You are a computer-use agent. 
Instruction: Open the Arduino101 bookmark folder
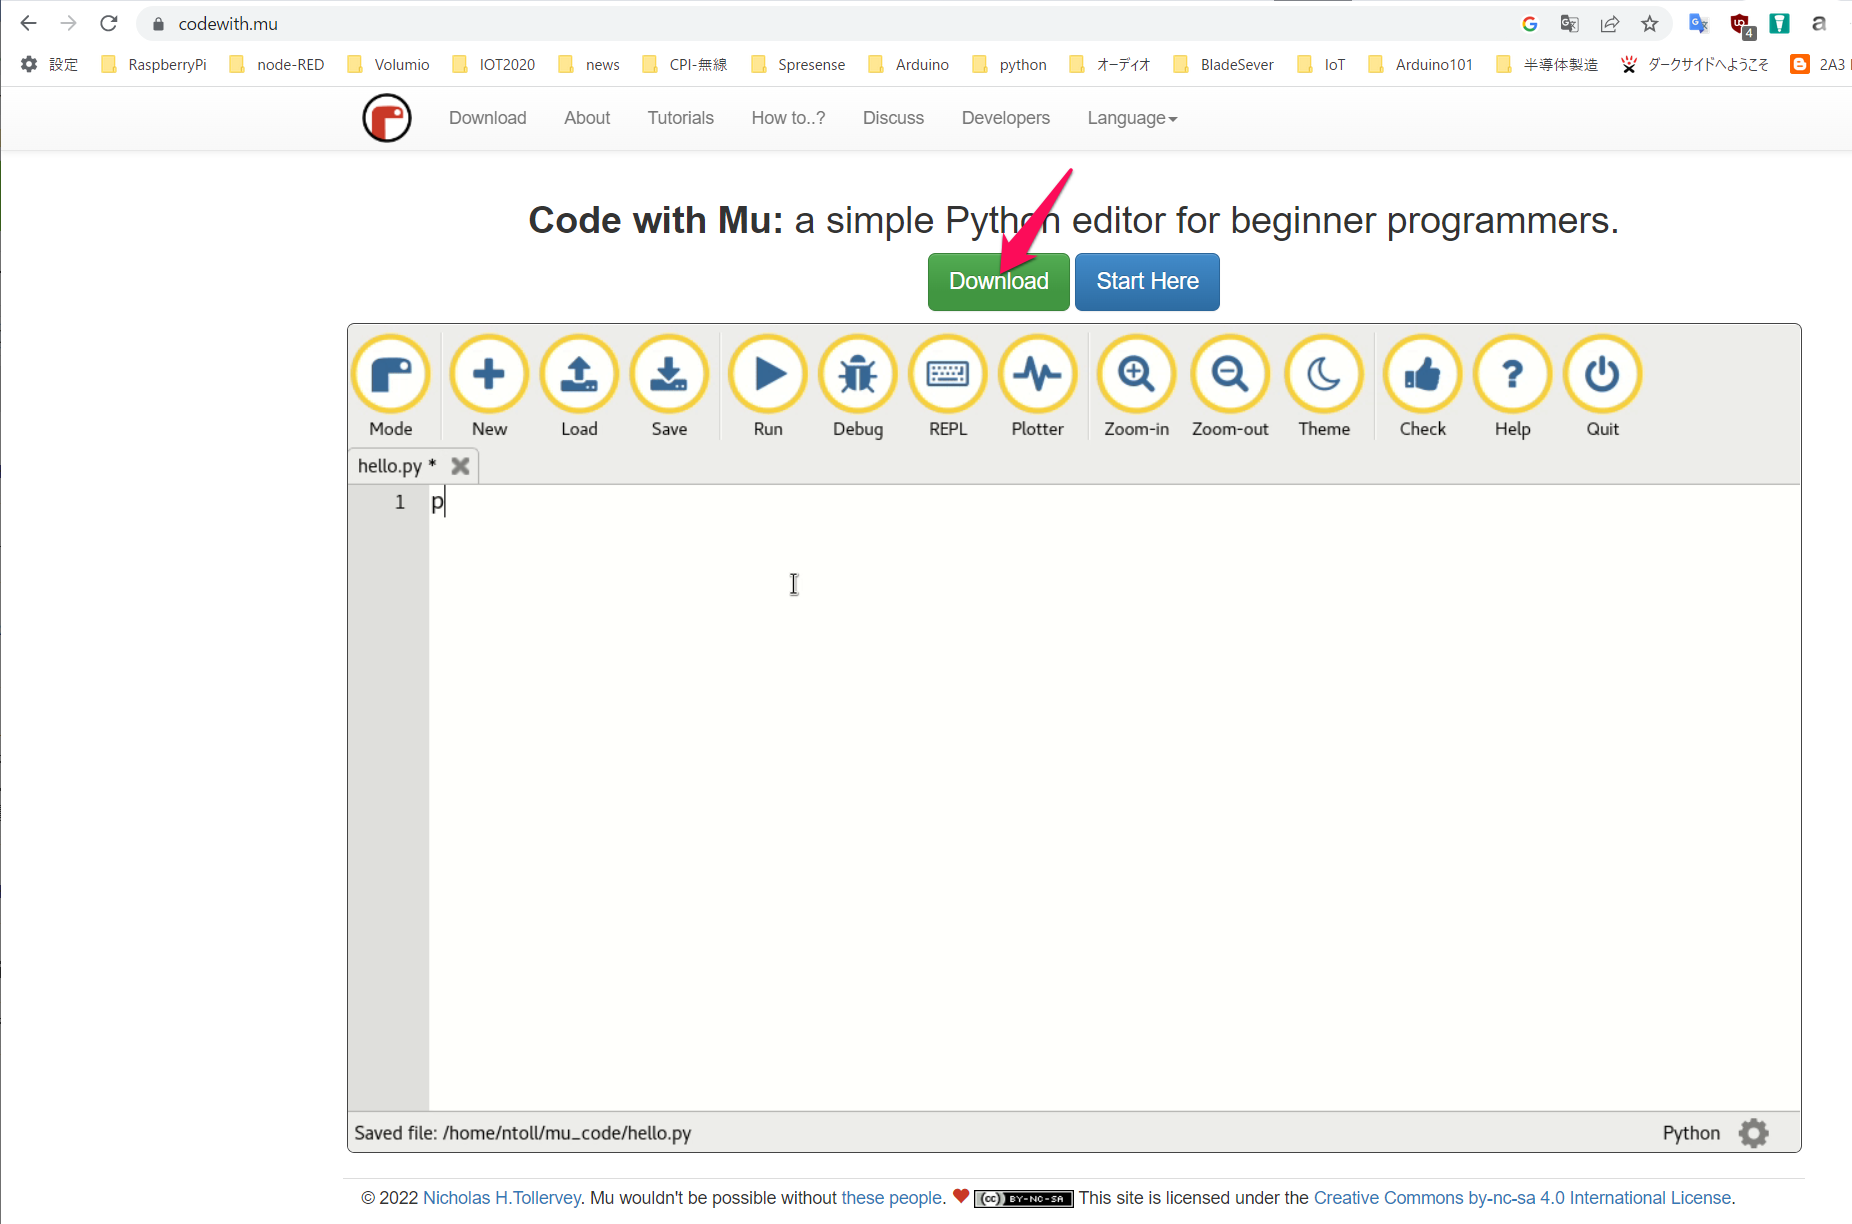pyautogui.click(x=1421, y=65)
